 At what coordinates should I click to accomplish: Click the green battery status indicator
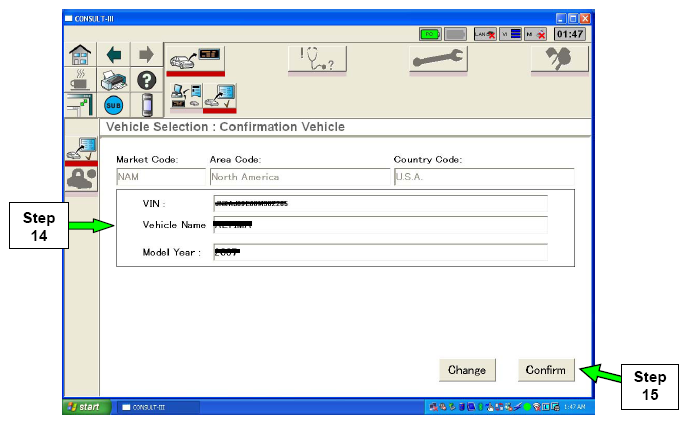tap(430, 34)
